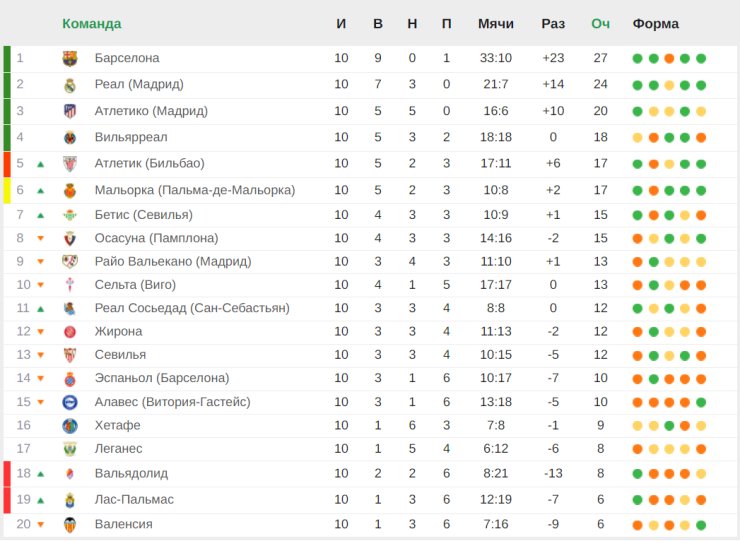740x541 pixels.
Task: Open the Жирона team page link
Action: click(118, 331)
